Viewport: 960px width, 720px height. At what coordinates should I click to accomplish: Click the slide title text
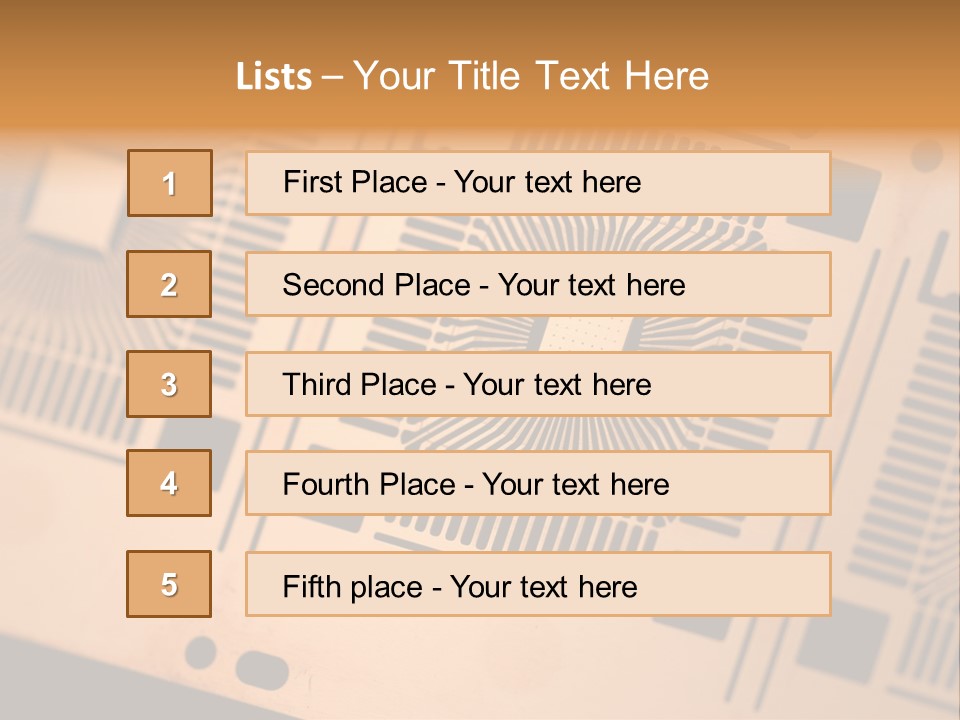pos(472,77)
